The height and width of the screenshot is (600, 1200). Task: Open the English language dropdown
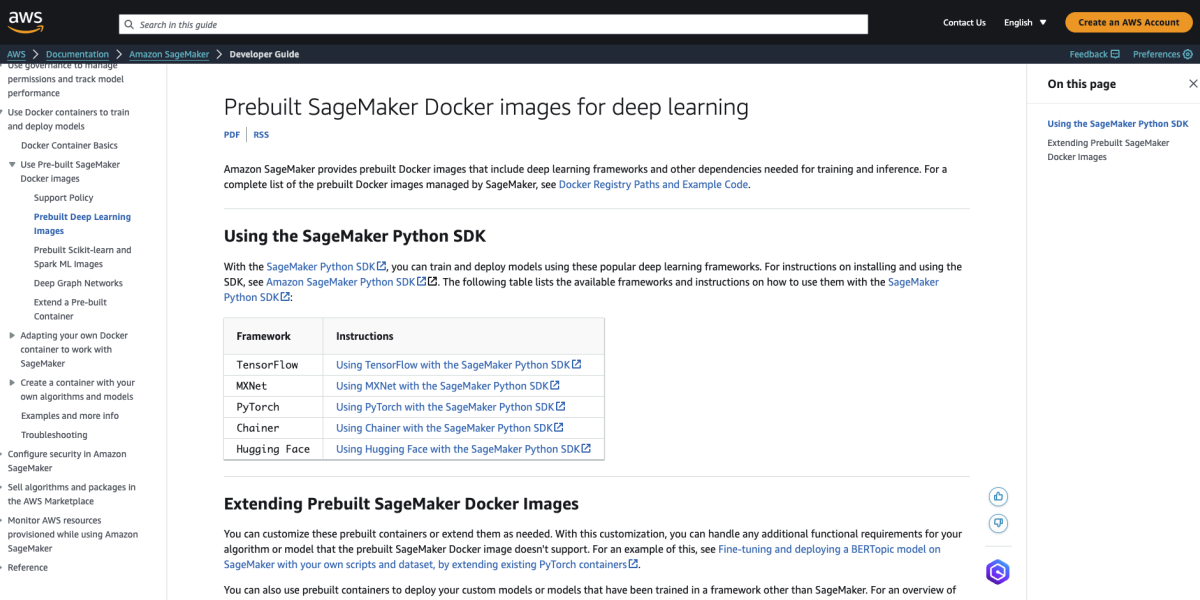1024,23
